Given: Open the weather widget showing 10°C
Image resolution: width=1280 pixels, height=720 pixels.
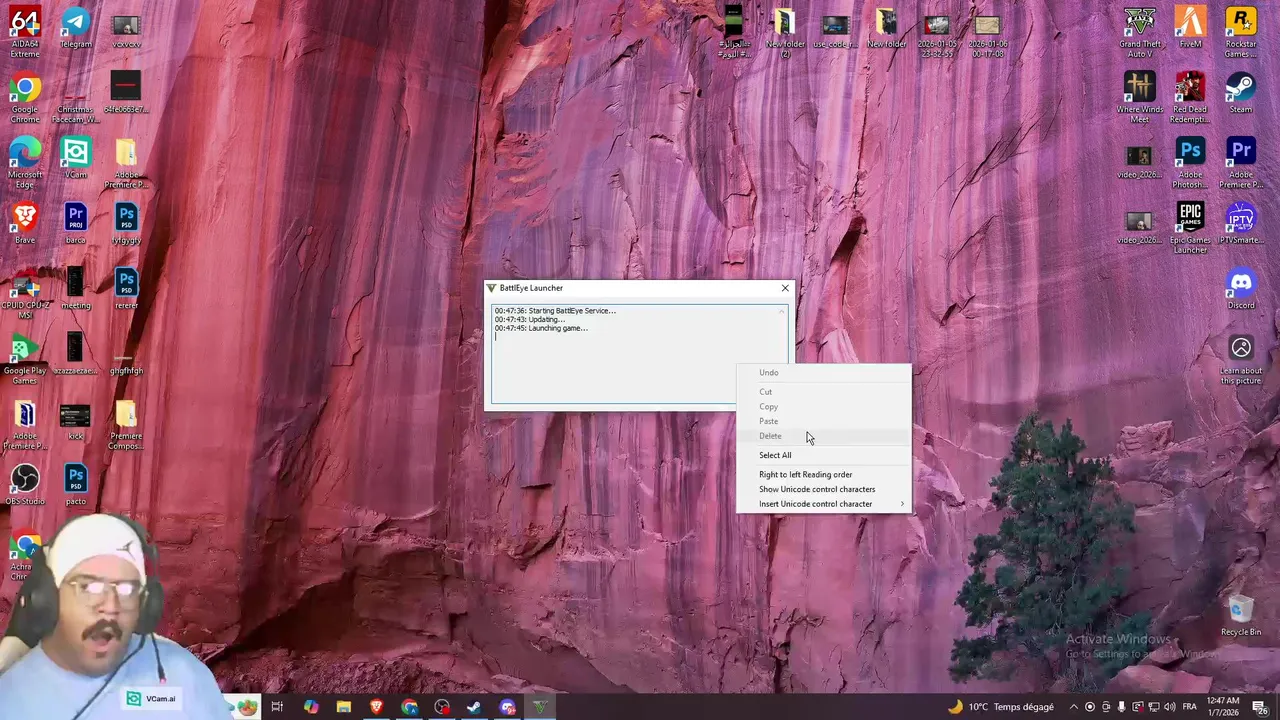Looking at the screenshot, I should (x=1000, y=707).
